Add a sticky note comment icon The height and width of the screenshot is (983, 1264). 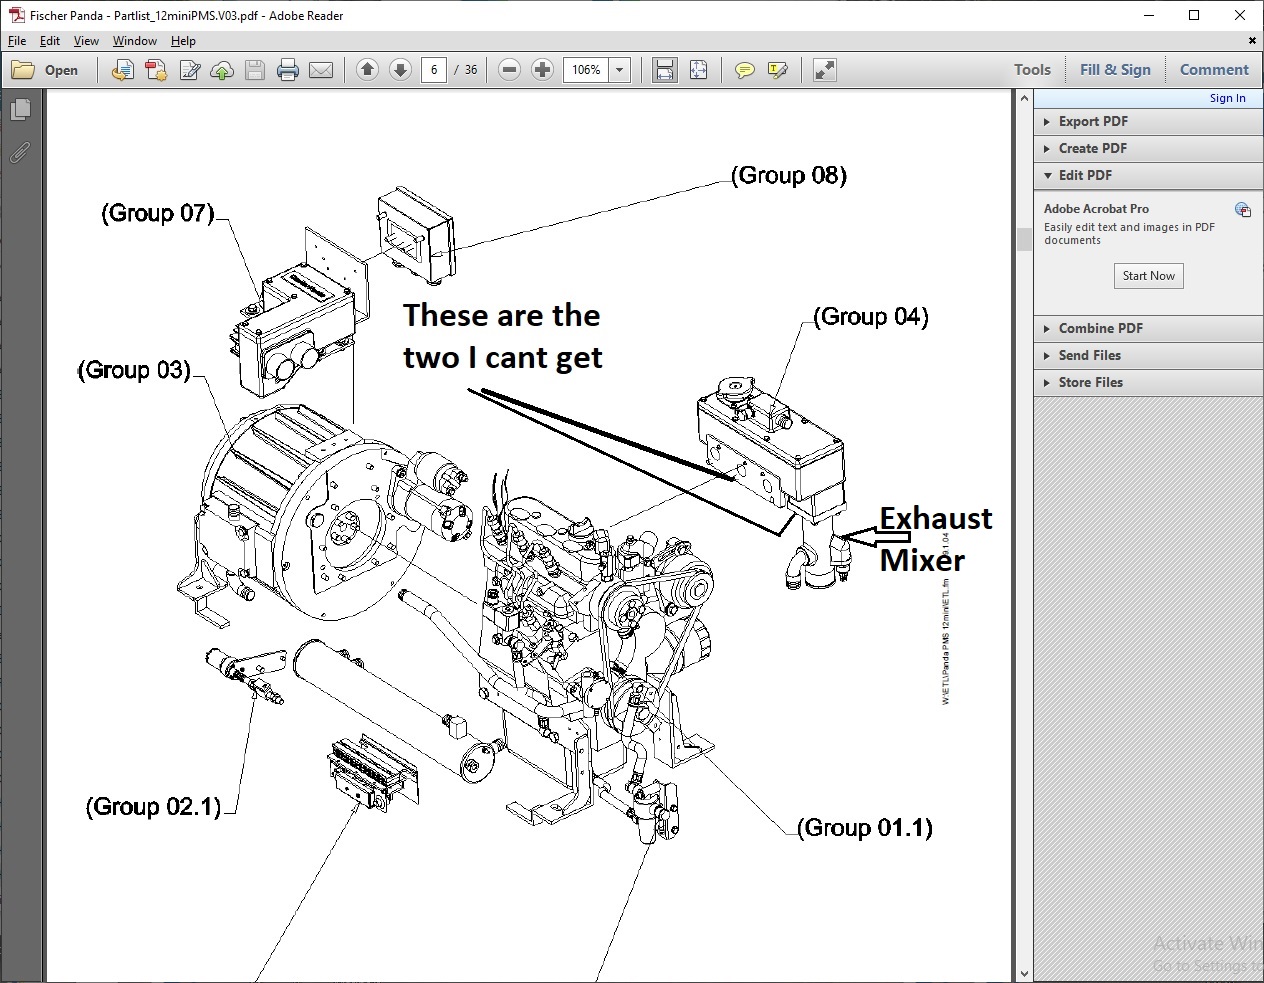pyautogui.click(x=744, y=70)
